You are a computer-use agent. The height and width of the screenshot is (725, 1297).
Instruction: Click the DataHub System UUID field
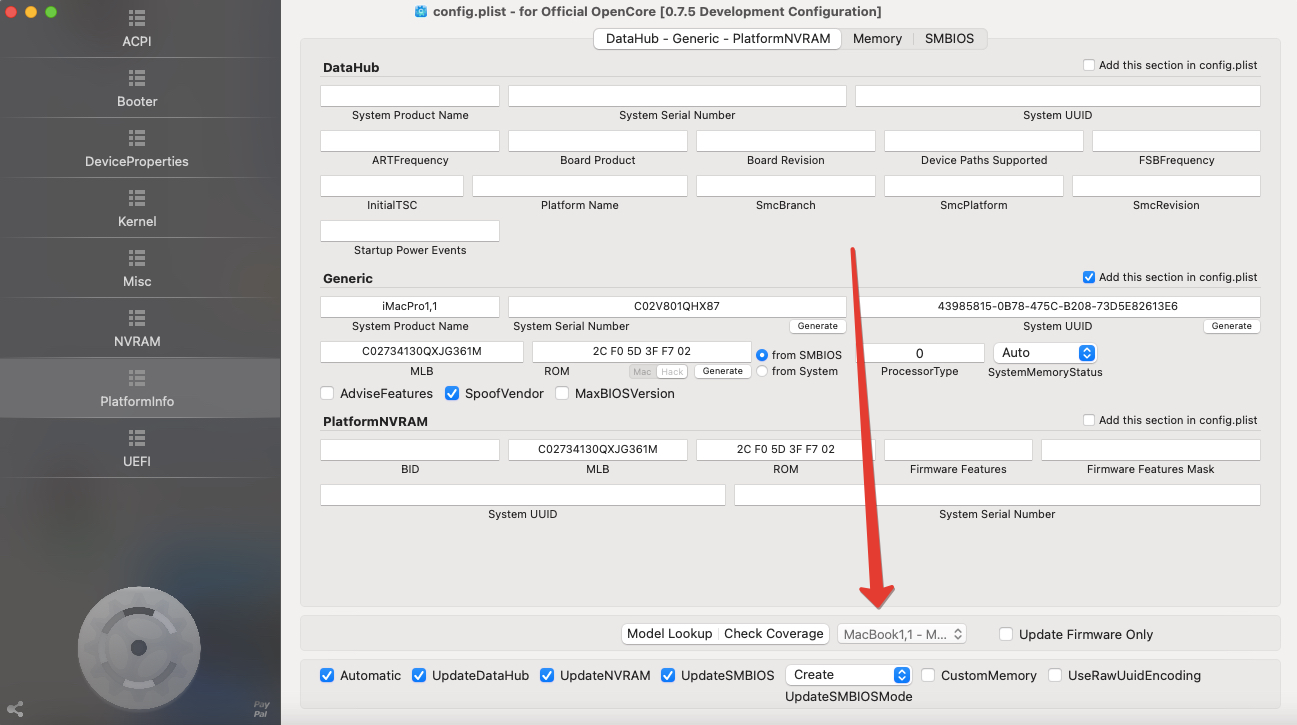point(1057,96)
